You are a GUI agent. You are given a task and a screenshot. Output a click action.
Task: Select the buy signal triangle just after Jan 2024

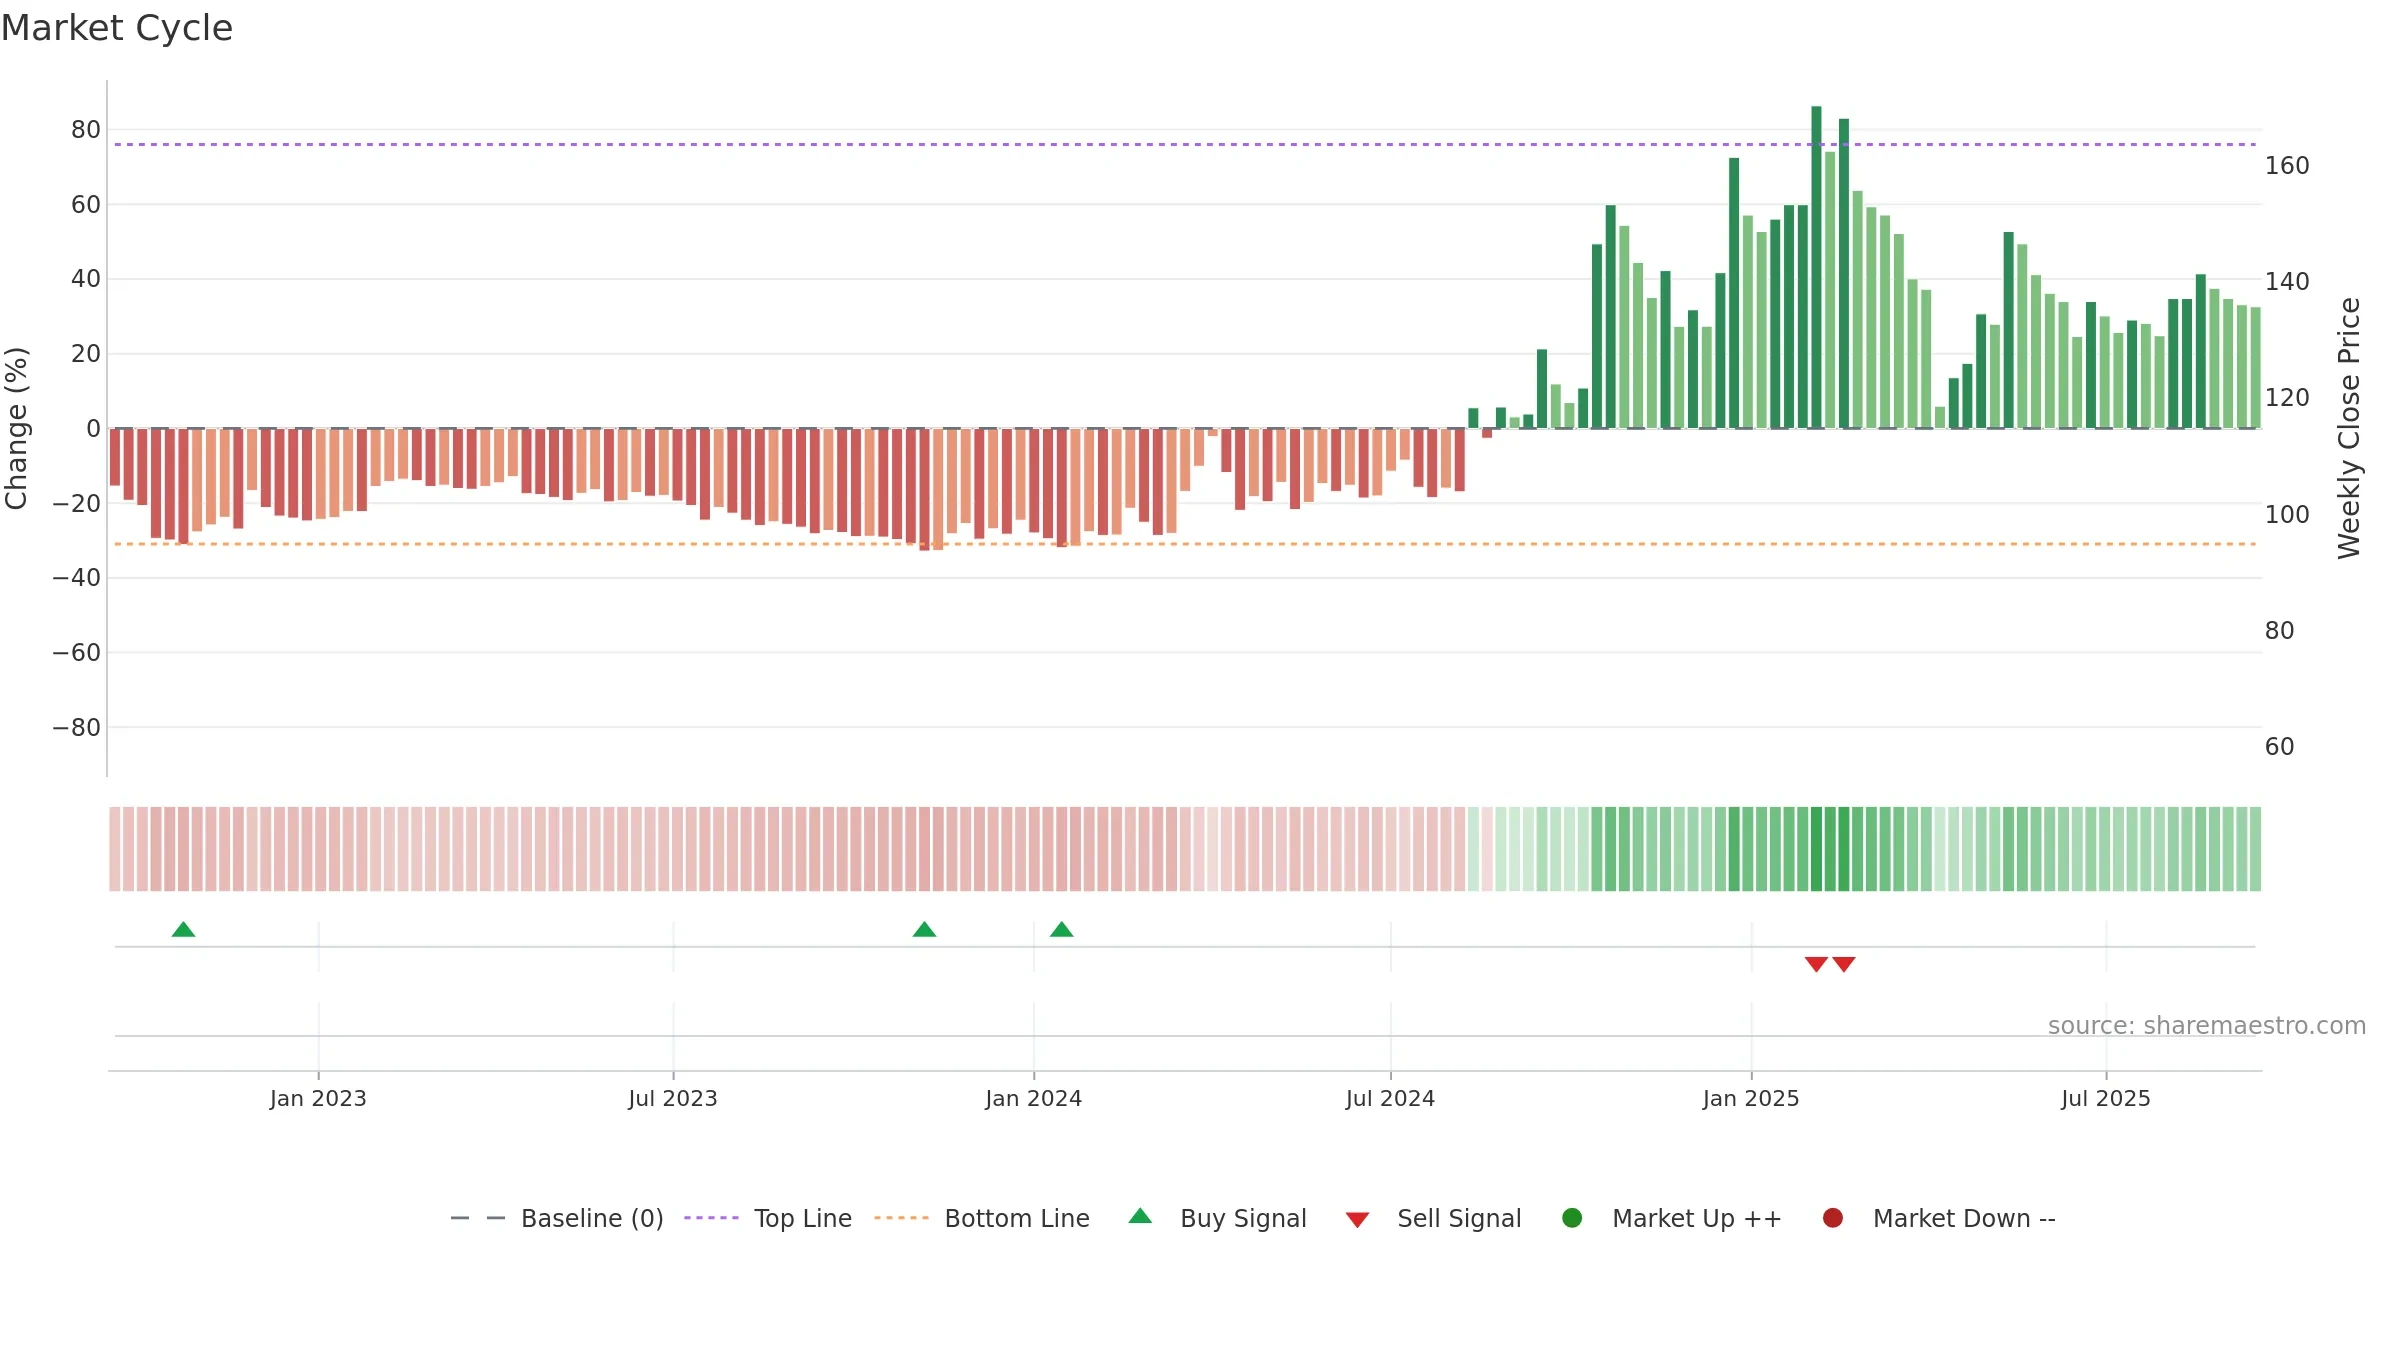[x=1062, y=930]
